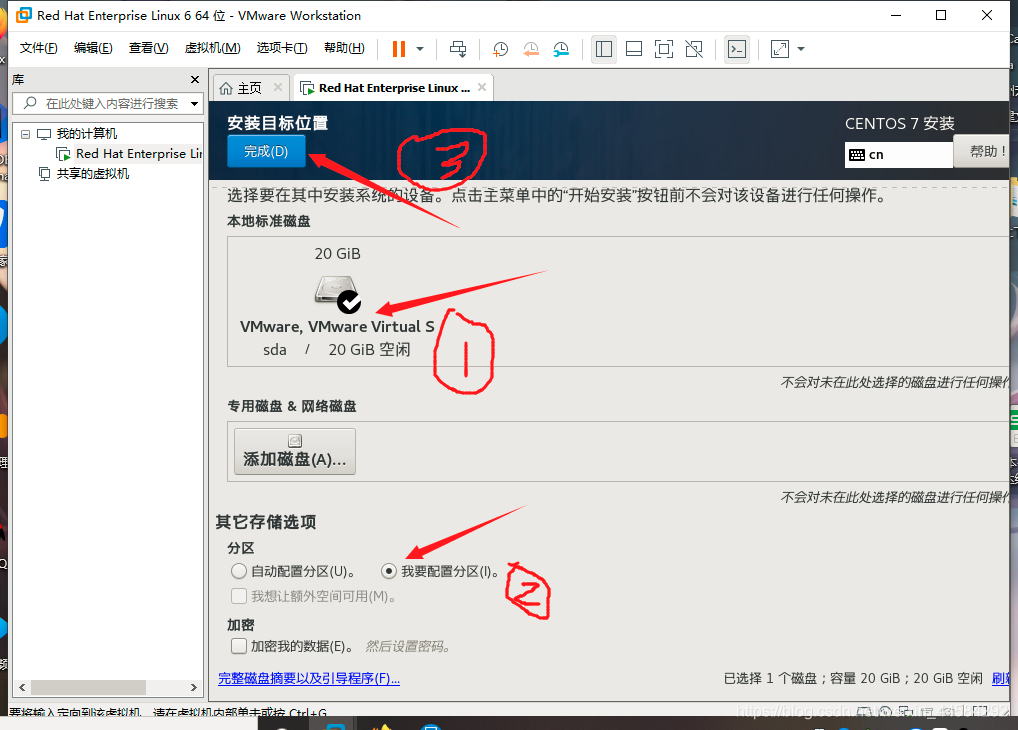Open the snapshot manager icon
Image resolution: width=1018 pixels, height=730 pixels.
coord(561,49)
